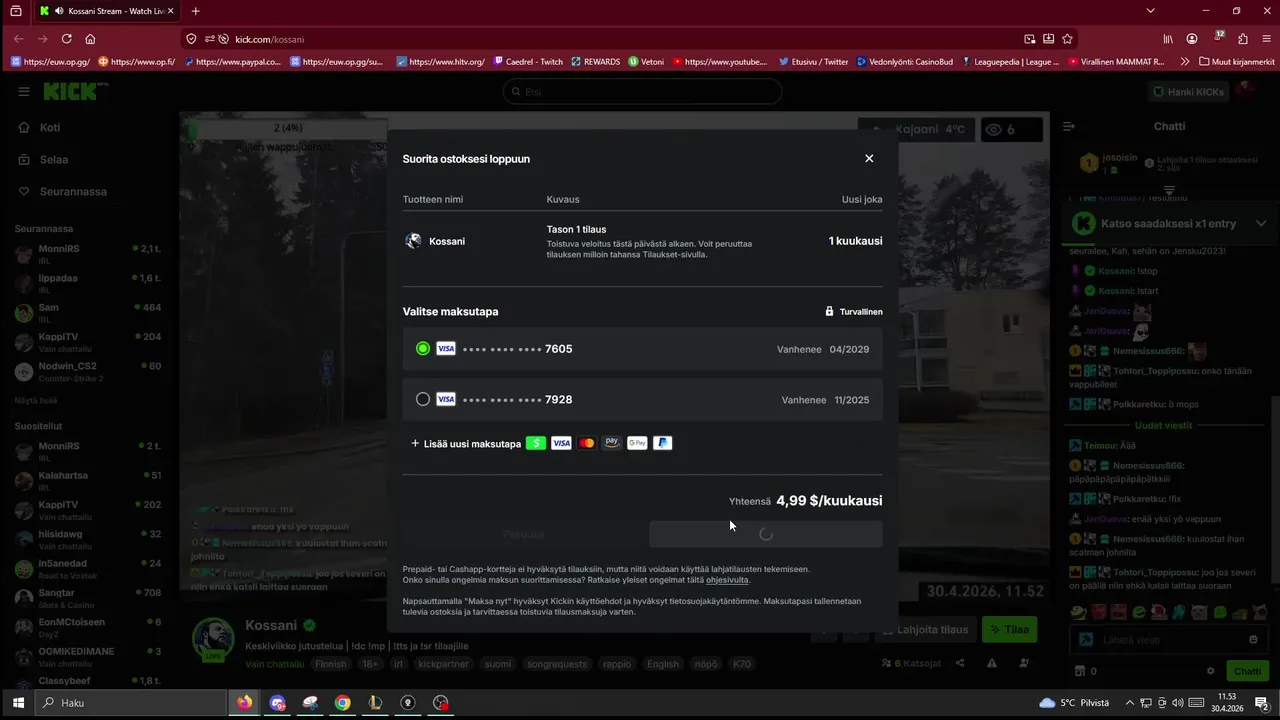Open chat settings gear icon
1280x720 pixels.
pyautogui.click(x=1210, y=671)
